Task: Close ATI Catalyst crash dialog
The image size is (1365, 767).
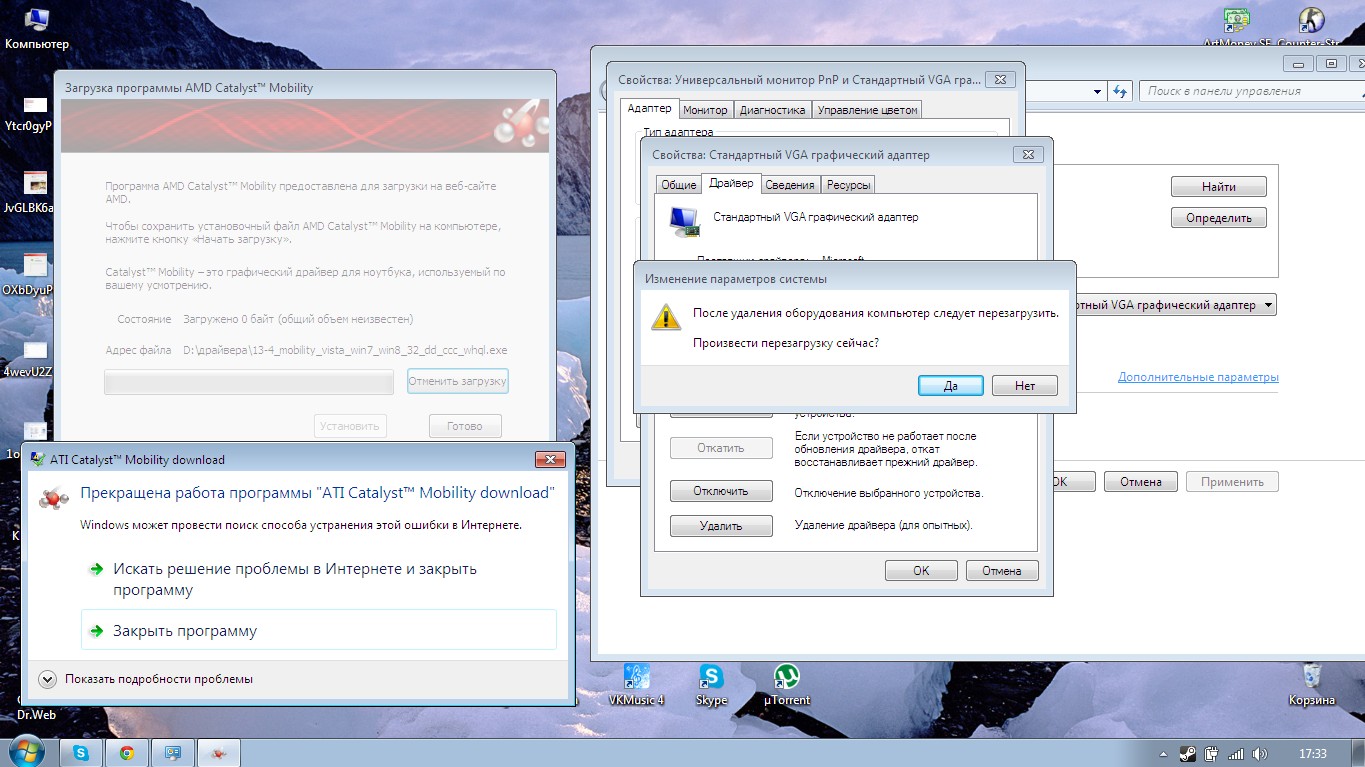Action: [551, 459]
